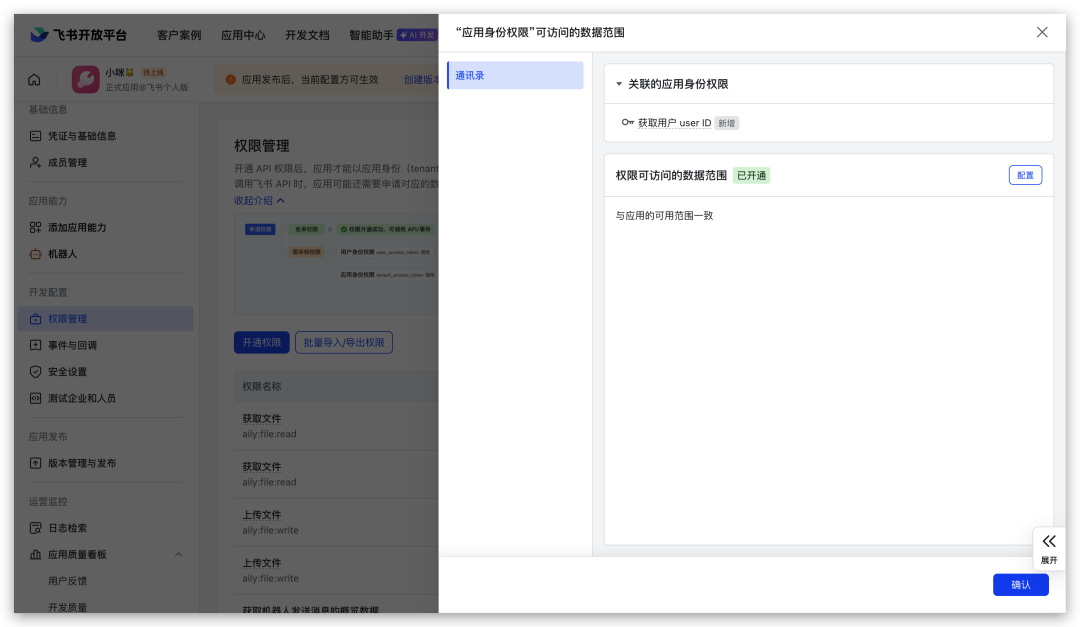Open 安全设置 in the sidebar
The width and height of the screenshot is (1080, 627).
pyautogui.click(x=67, y=371)
